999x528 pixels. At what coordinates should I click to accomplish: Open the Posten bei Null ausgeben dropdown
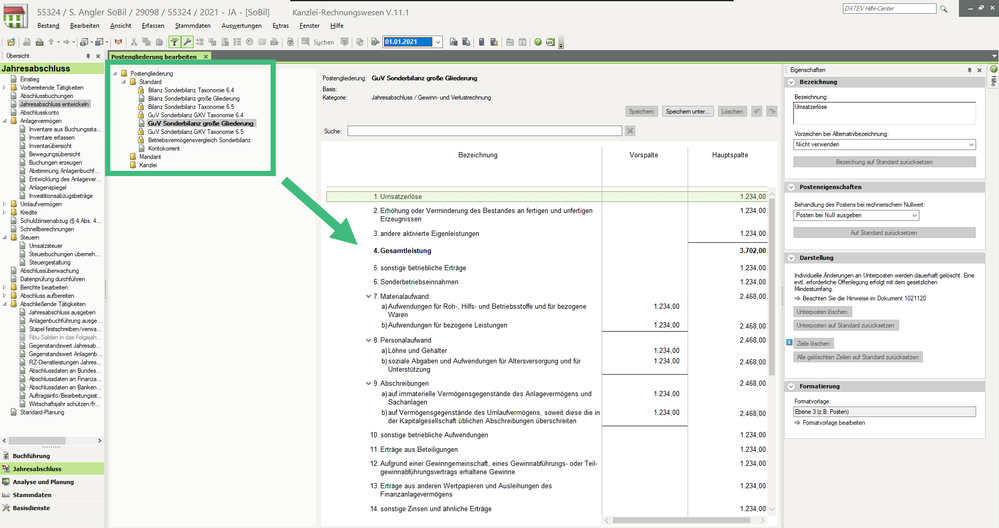pyautogui.click(x=914, y=215)
